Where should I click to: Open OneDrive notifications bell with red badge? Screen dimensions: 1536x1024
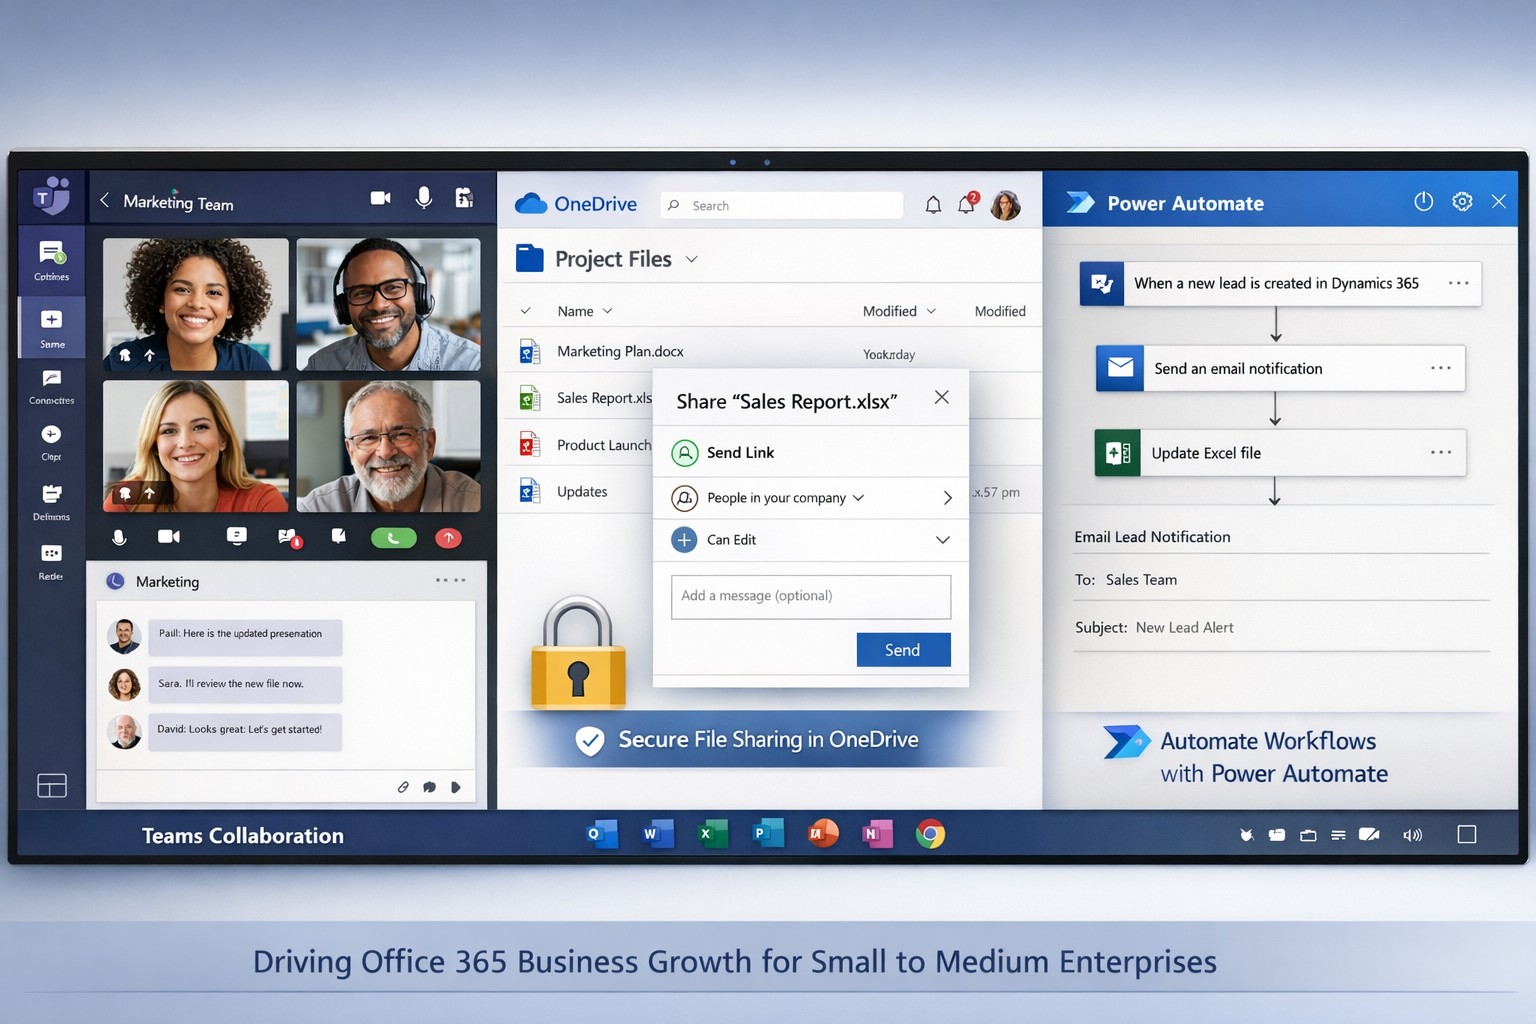click(x=967, y=204)
